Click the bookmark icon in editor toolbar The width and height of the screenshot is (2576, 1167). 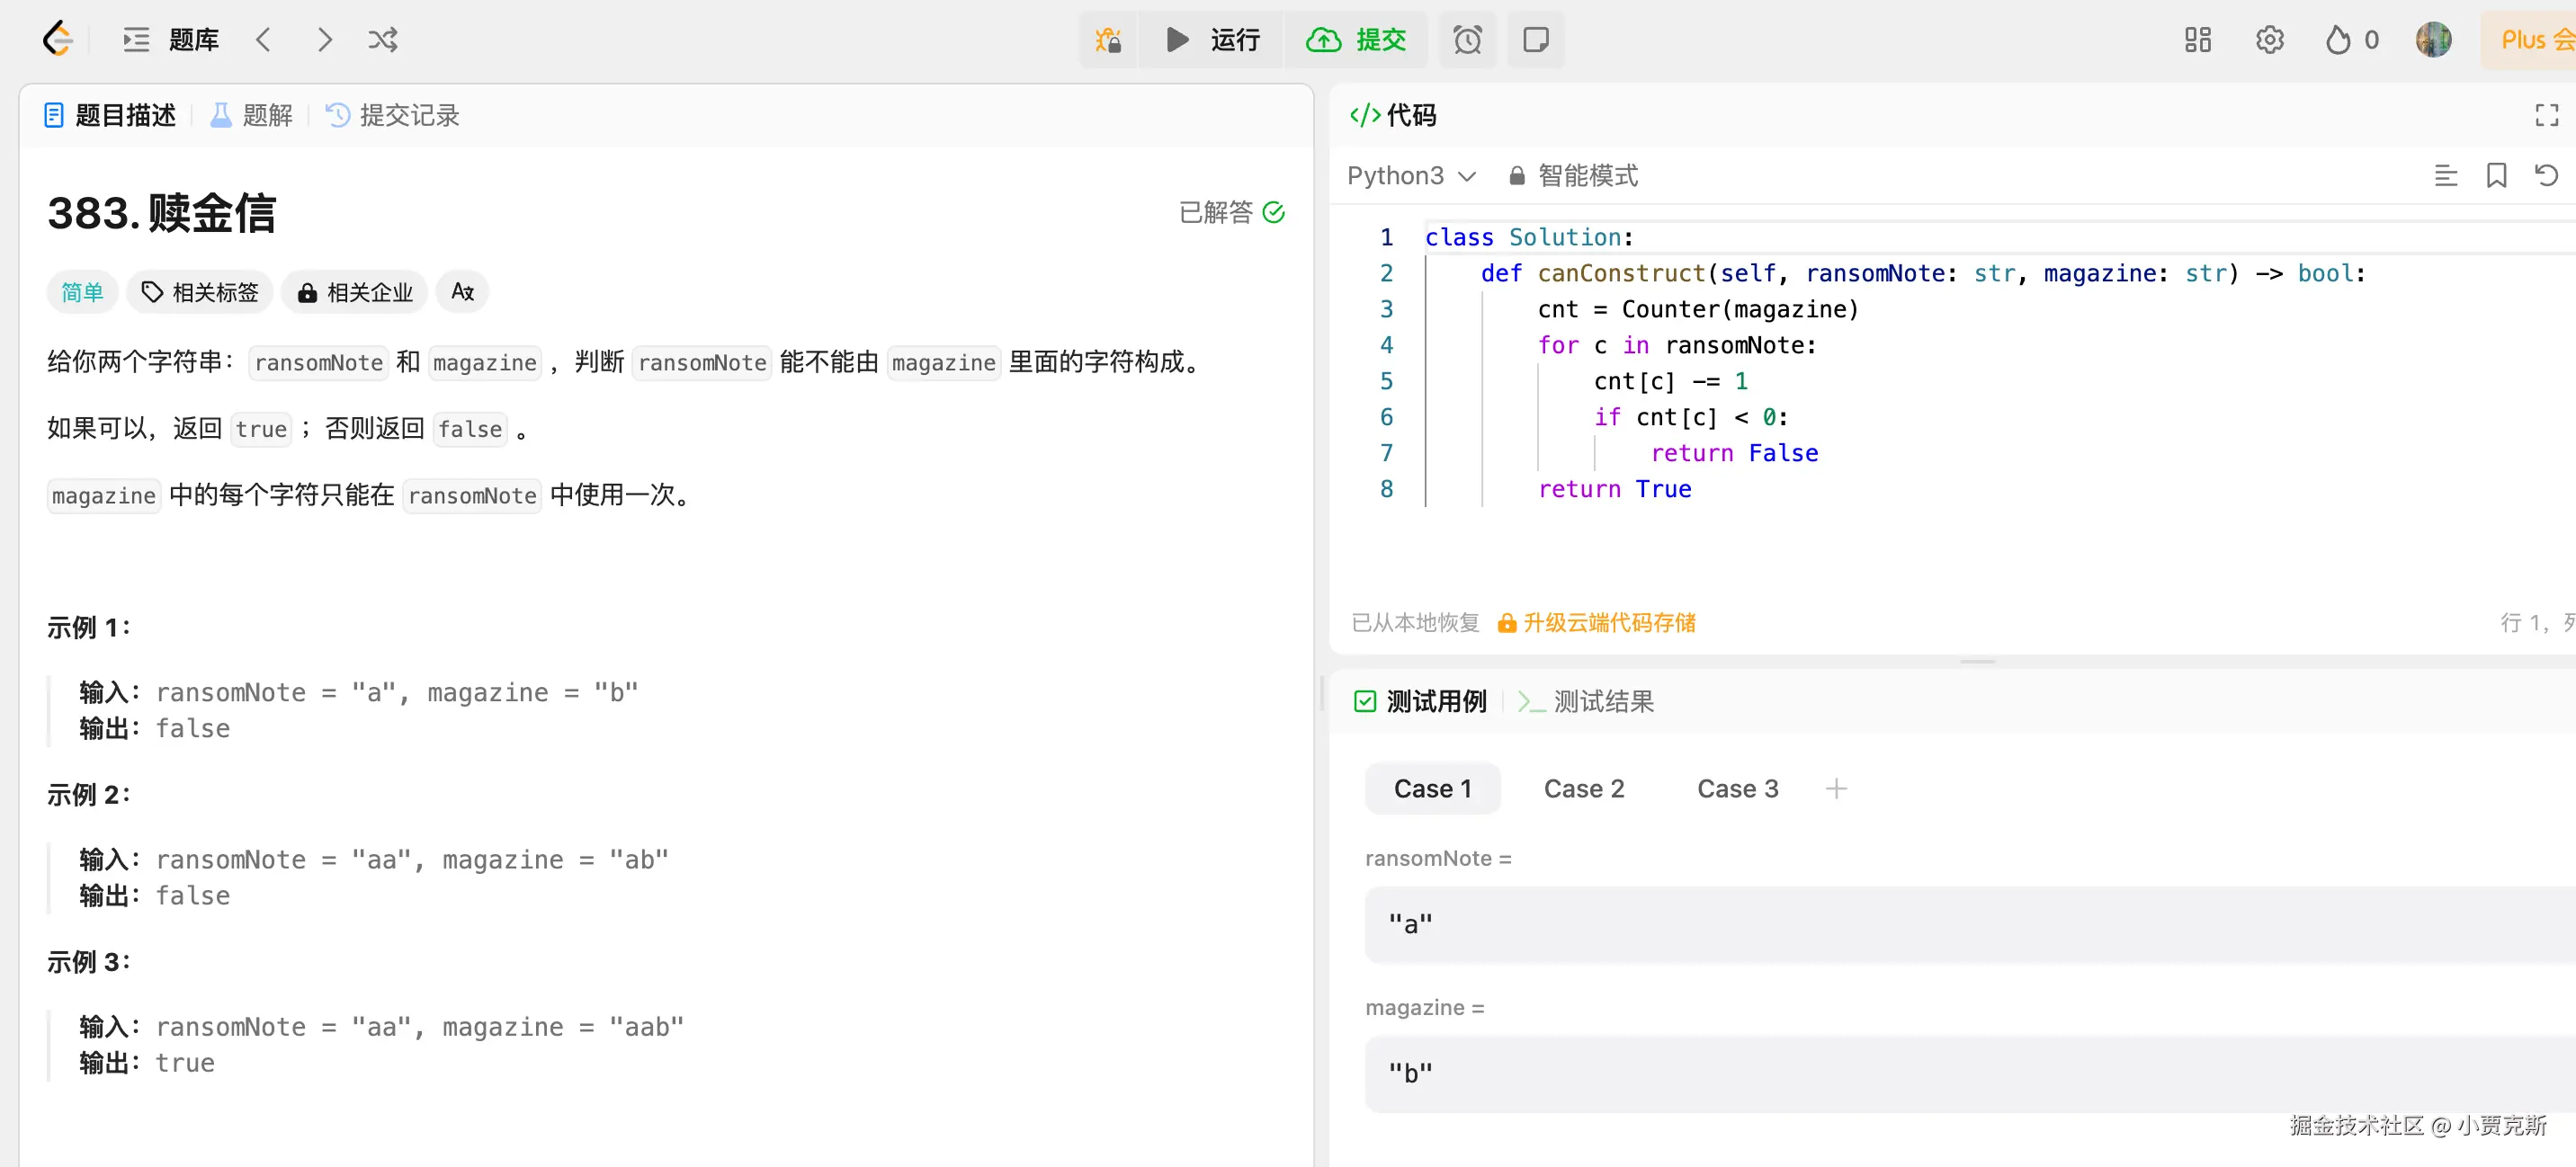2496,176
